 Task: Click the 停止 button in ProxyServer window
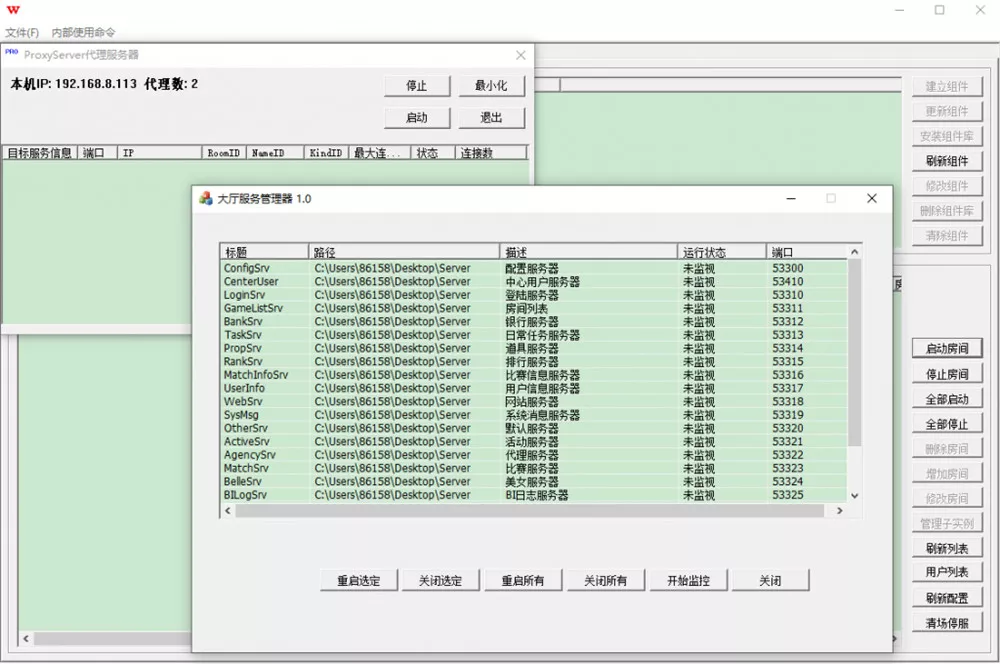417,86
